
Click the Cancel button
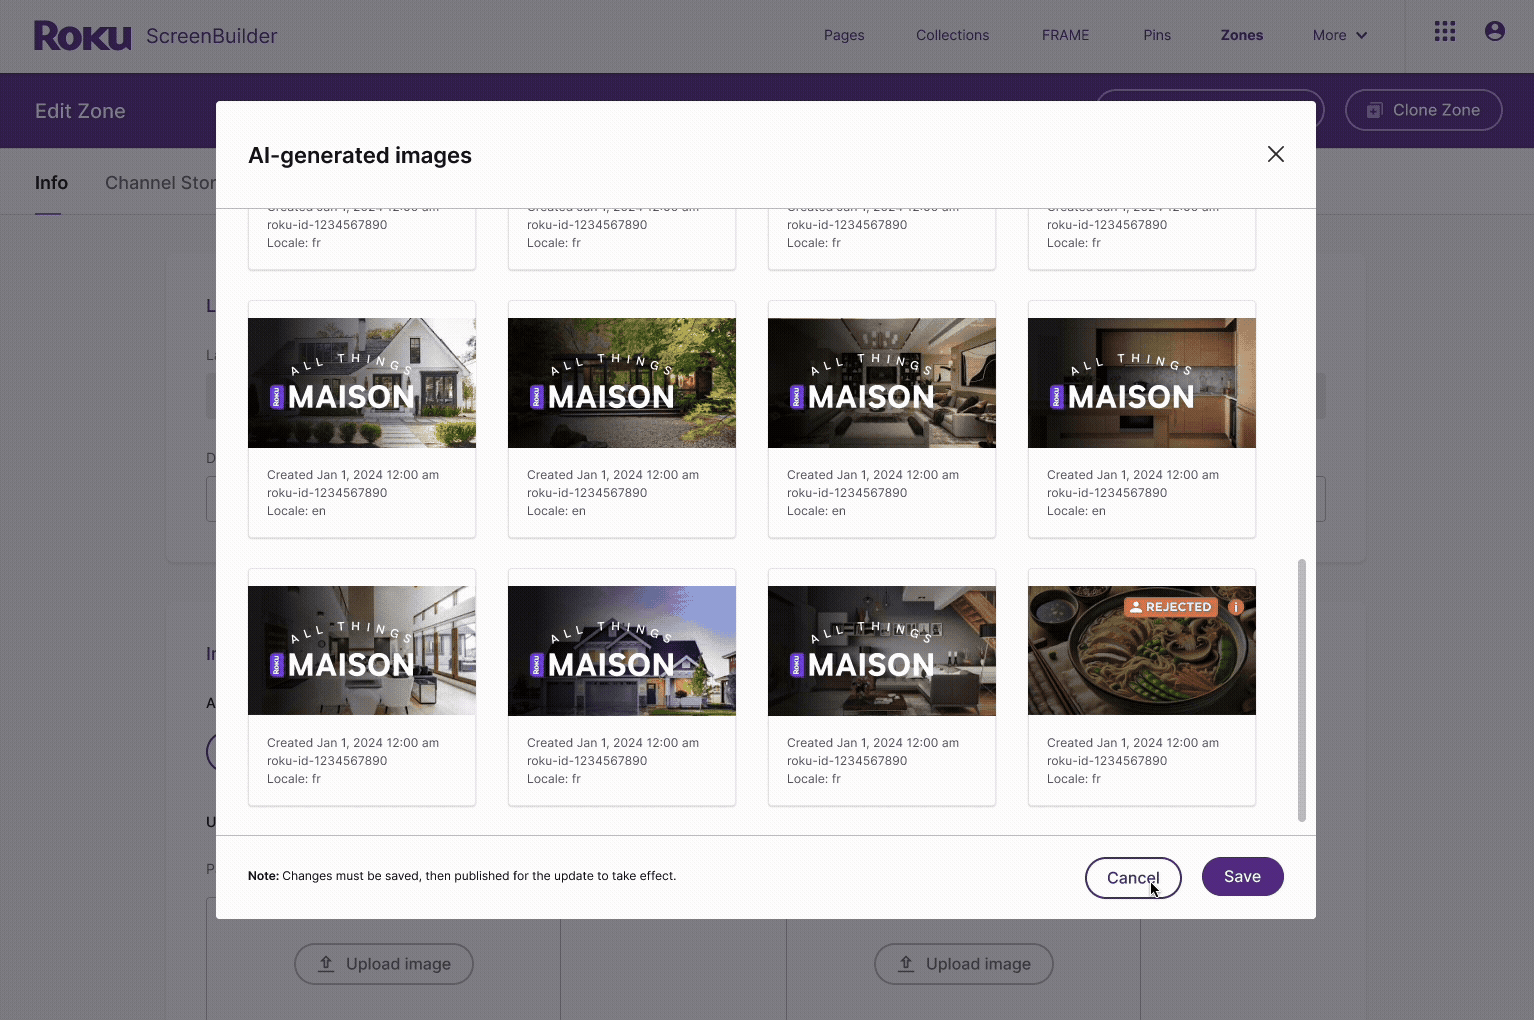pyautogui.click(x=1133, y=877)
